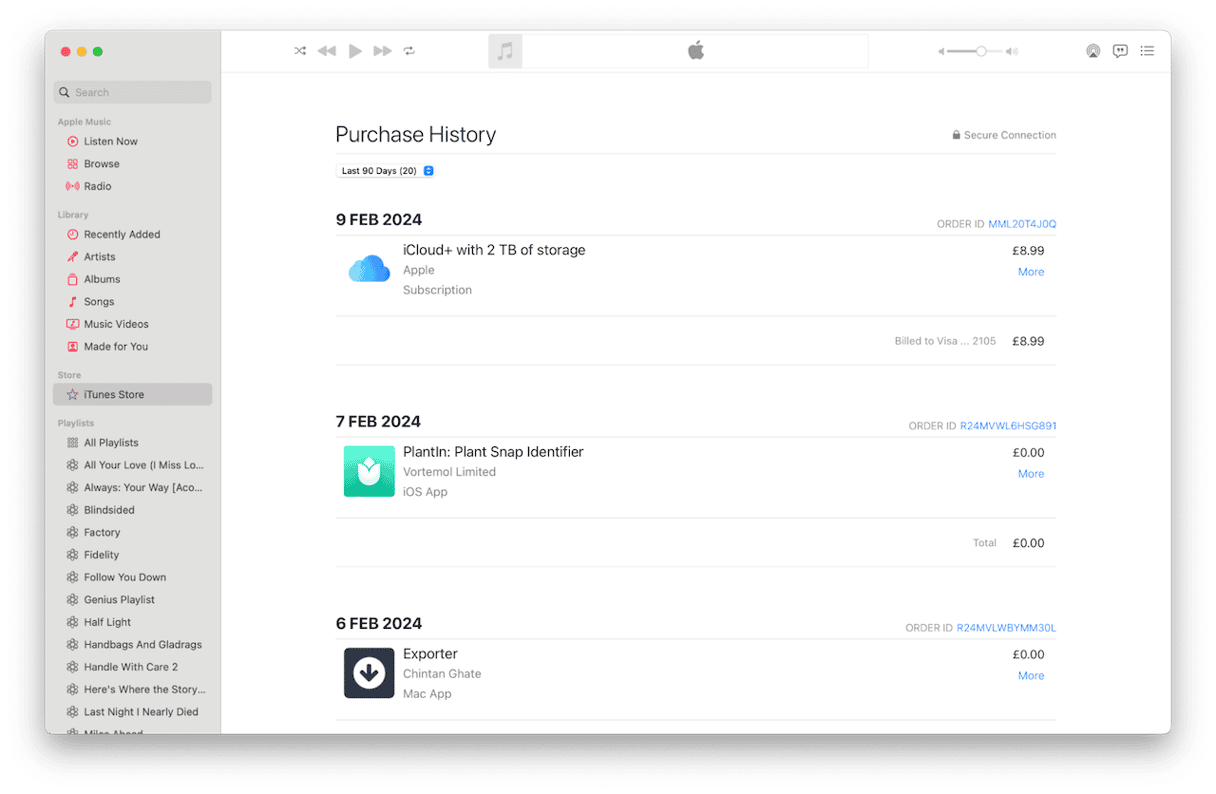1216x794 pixels.
Task: Click the Exporter title text
Action: [x=430, y=654]
